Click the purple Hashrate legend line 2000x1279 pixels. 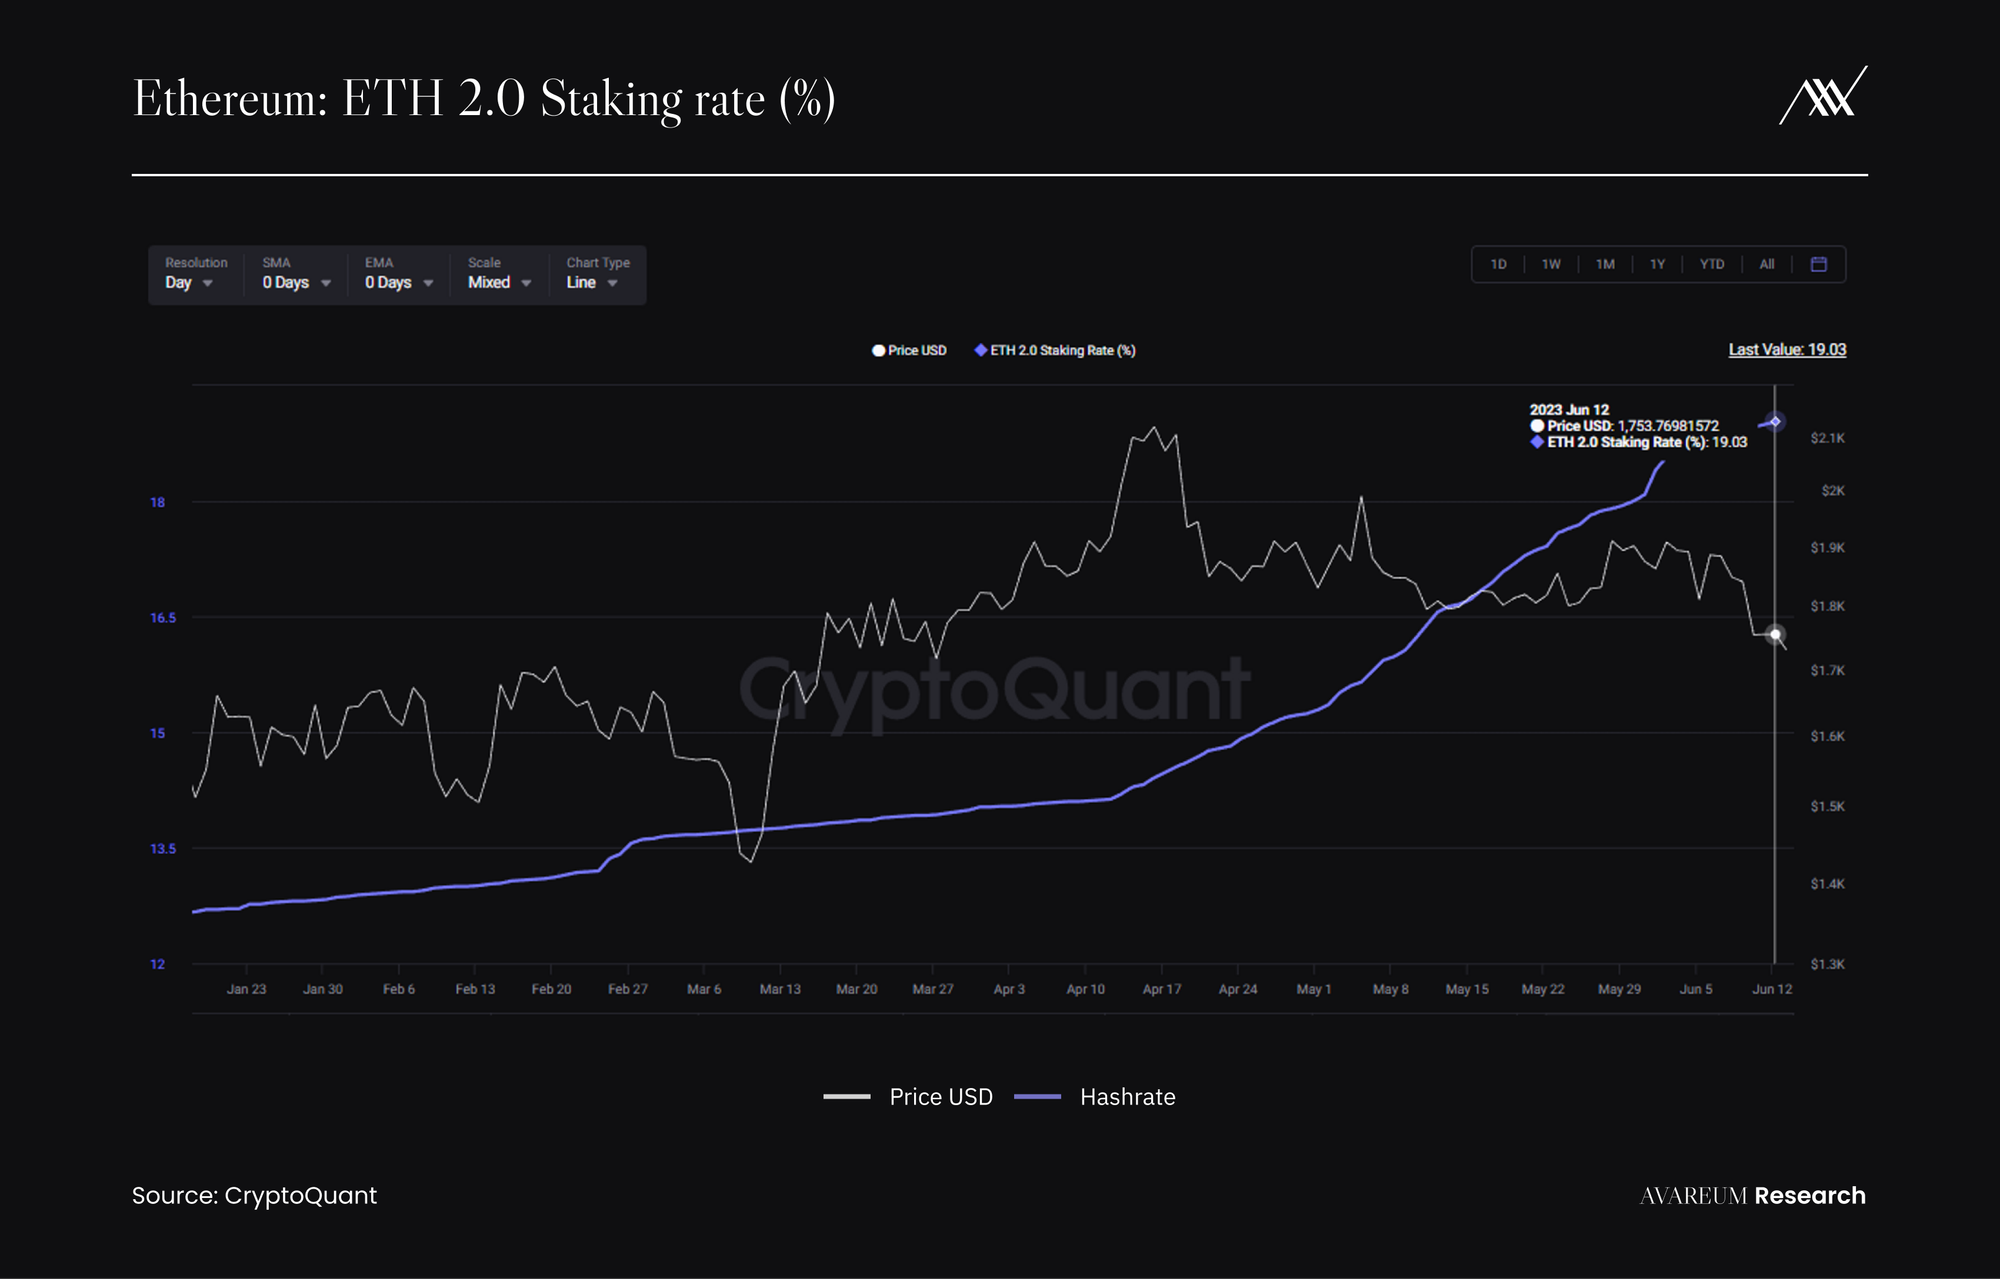click(1037, 1097)
